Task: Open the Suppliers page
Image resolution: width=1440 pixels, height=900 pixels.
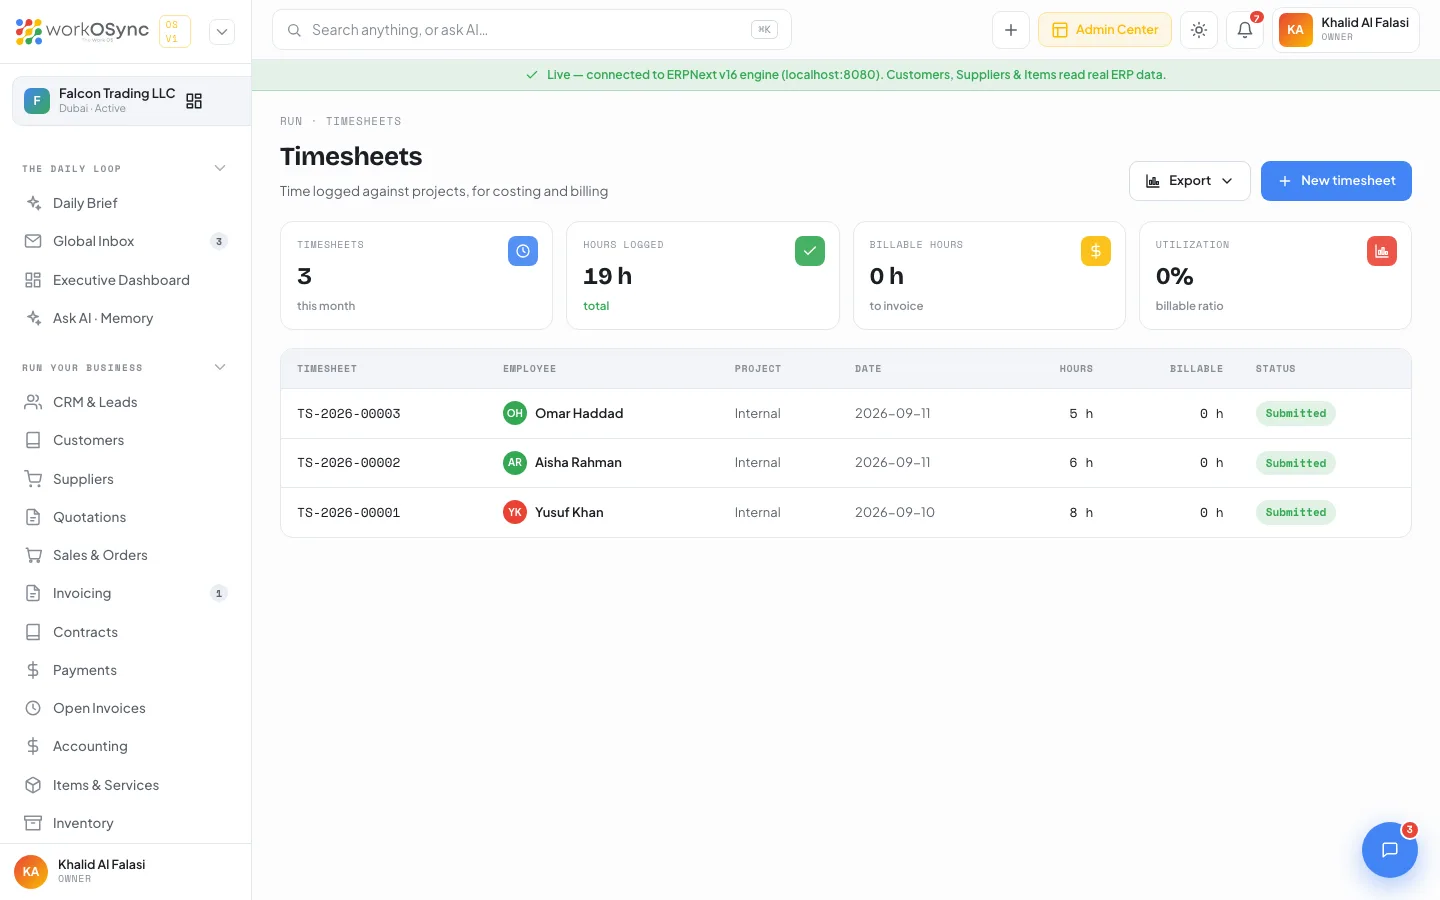Action: click(x=126, y=479)
